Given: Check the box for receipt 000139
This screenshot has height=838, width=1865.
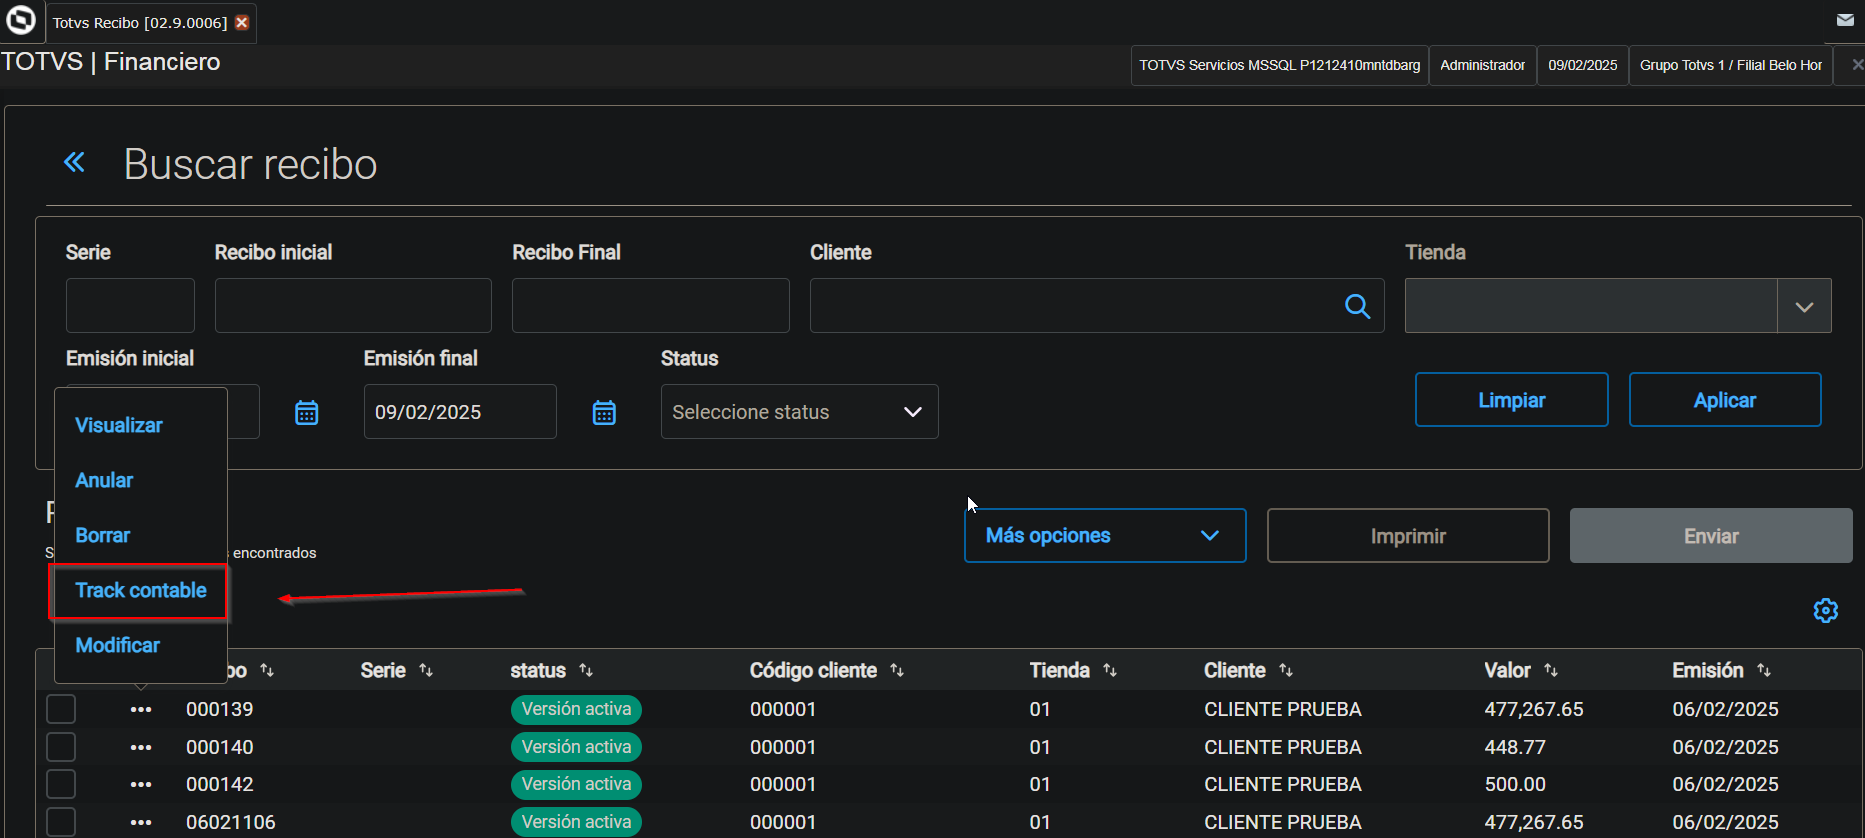Looking at the screenshot, I should tap(61, 709).
